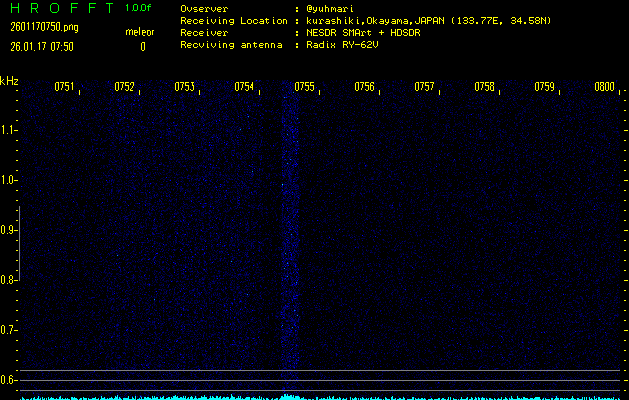This screenshot has width=629, height=400.
Task: Click the 0754 time marker
Action: click(244, 87)
